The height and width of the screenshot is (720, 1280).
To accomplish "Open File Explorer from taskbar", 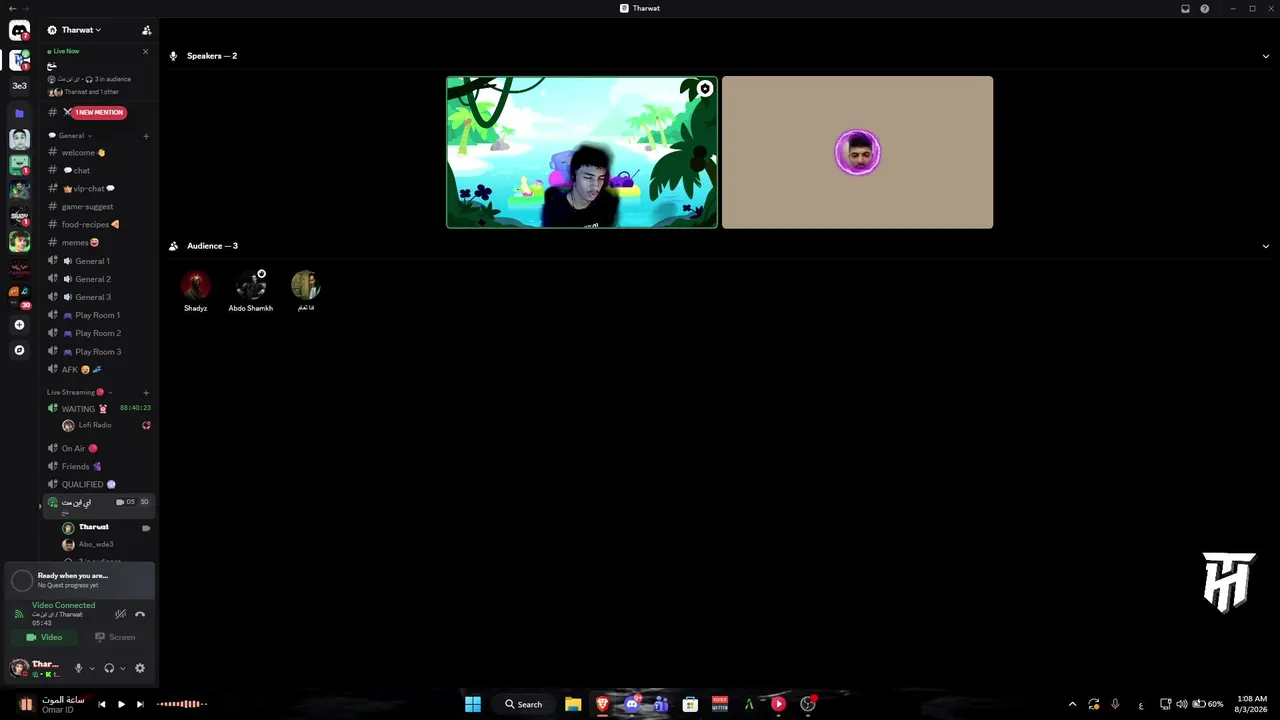I will (573, 704).
